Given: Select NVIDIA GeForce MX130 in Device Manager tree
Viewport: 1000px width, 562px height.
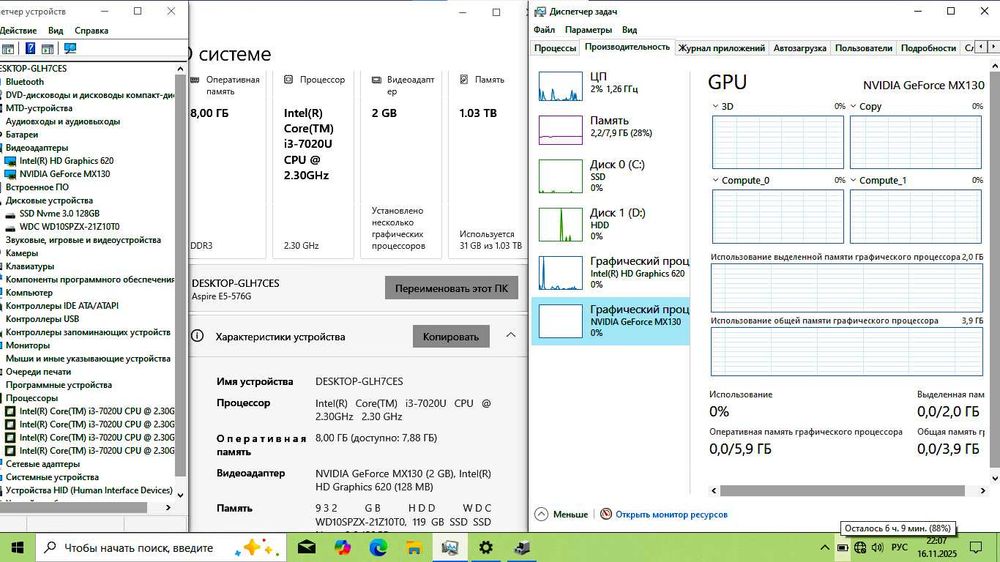Looking at the screenshot, I should click(64, 174).
